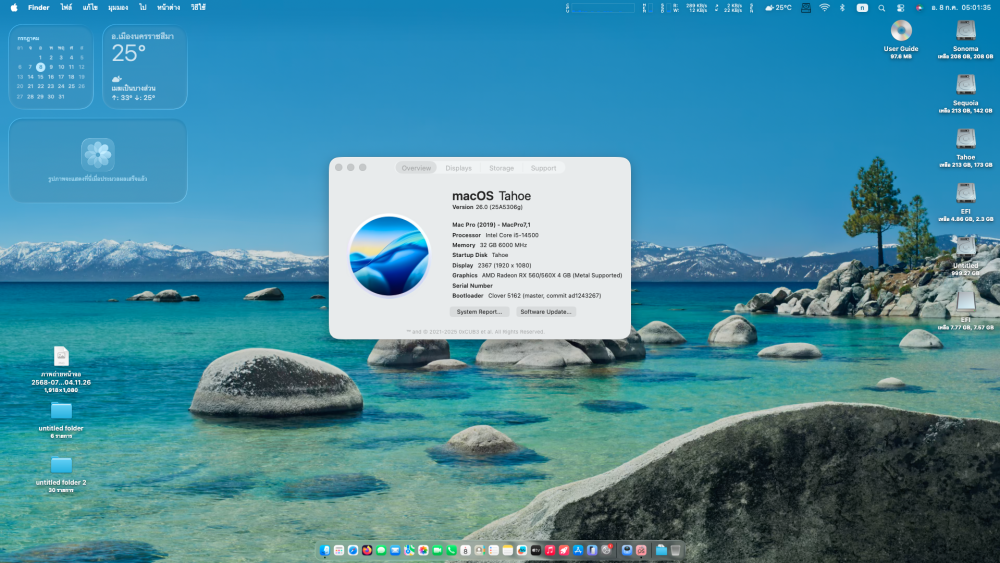Close the About This Mac window

339,168
